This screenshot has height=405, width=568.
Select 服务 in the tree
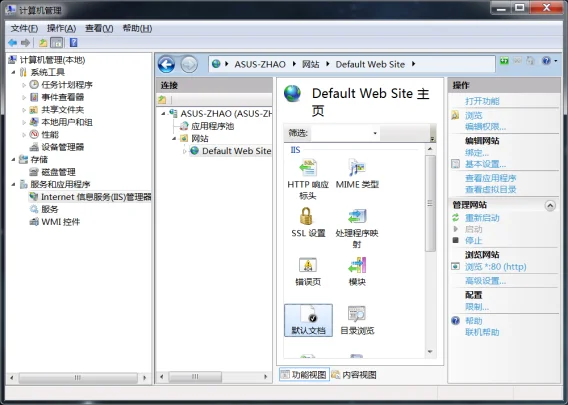50,209
